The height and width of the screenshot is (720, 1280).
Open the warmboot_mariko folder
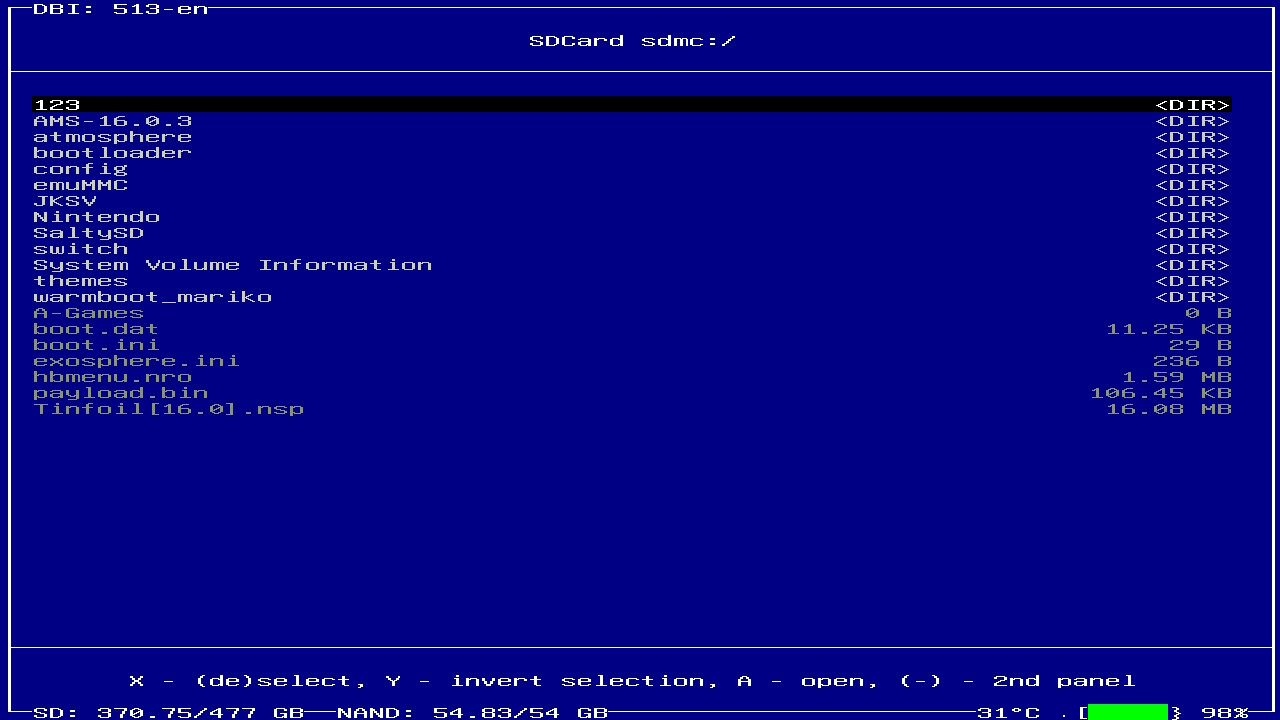tap(152, 297)
